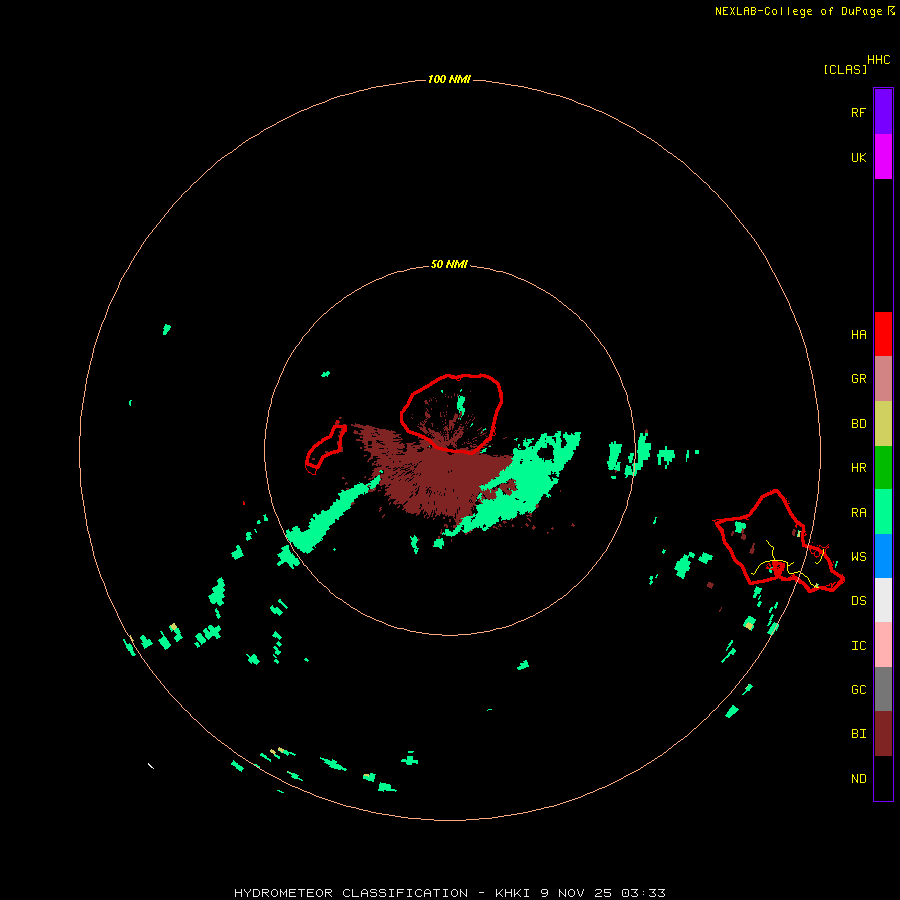Screen dimensions: 900x900
Task: Click the small red island outline west of center
Action: pyautogui.click(x=325, y=447)
